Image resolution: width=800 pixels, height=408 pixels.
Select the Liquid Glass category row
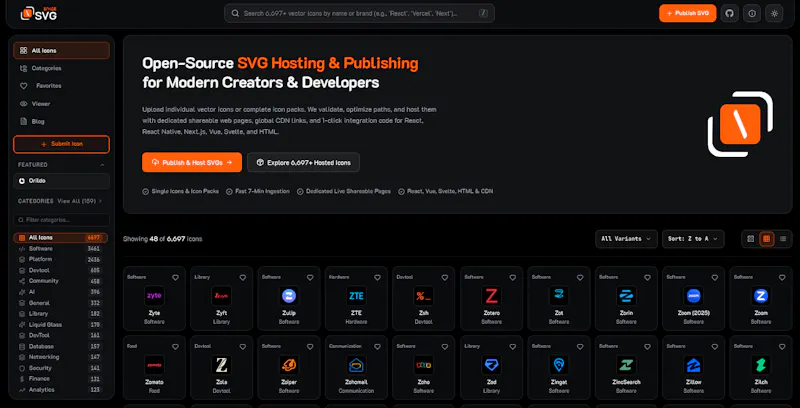pos(60,324)
